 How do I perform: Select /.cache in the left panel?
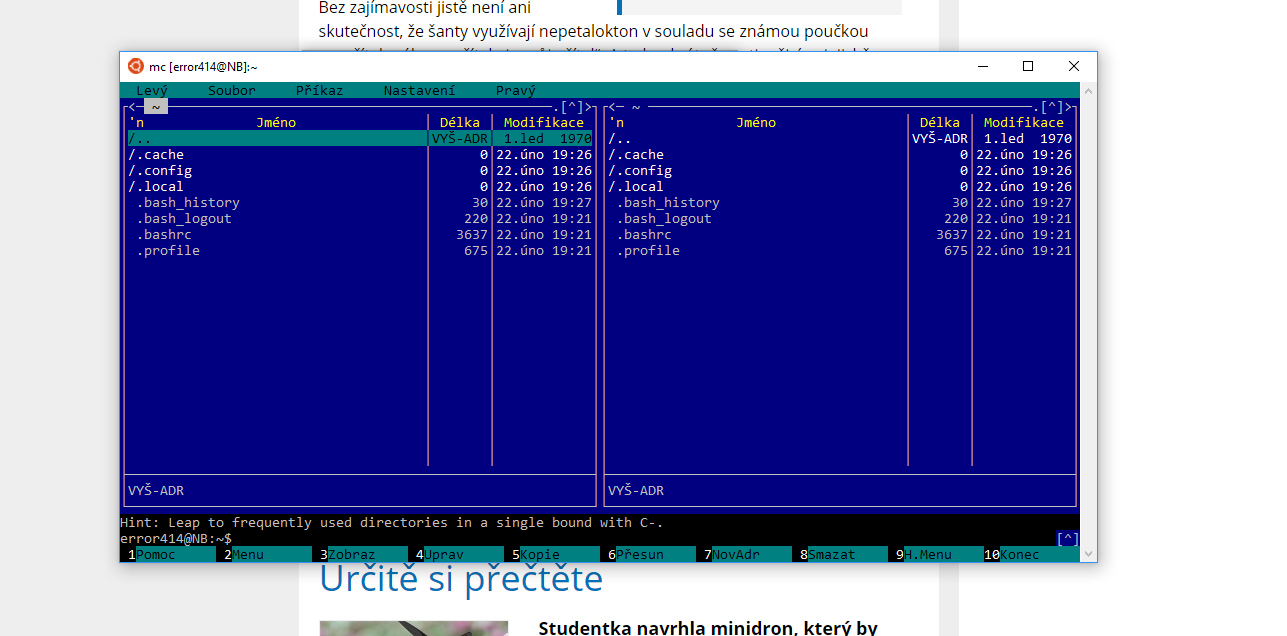pyautogui.click(x=360, y=154)
